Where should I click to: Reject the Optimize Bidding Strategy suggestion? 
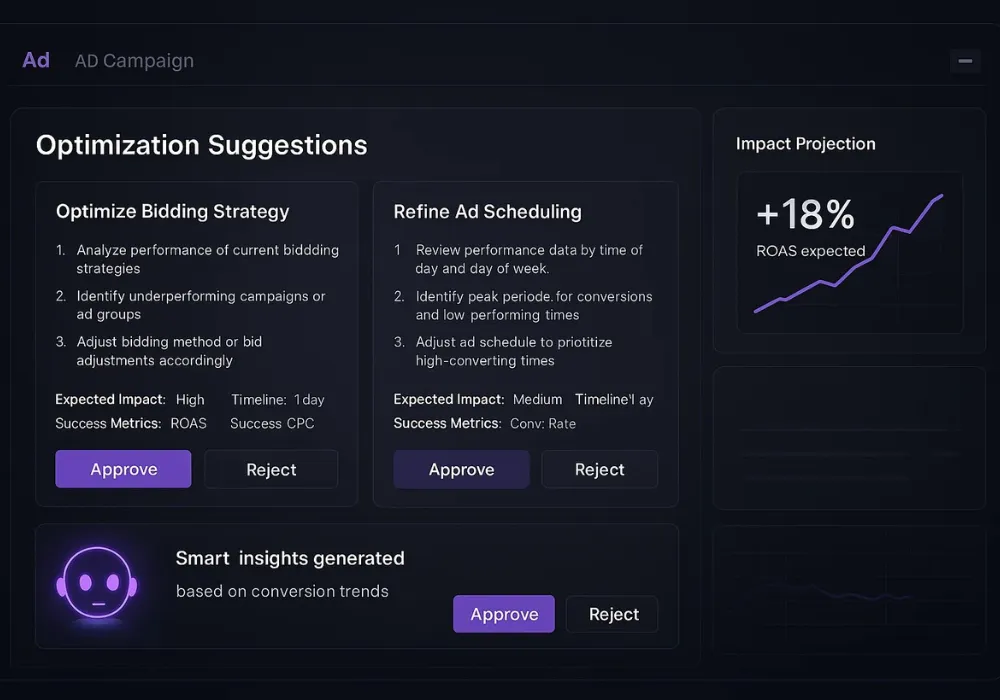click(x=271, y=469)
